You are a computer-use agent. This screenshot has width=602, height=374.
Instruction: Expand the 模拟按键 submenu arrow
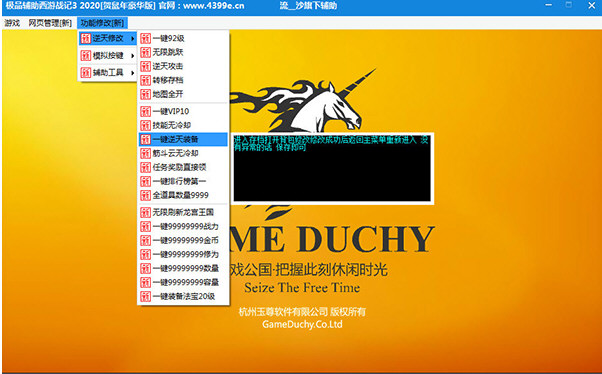[x=132, y=56]
